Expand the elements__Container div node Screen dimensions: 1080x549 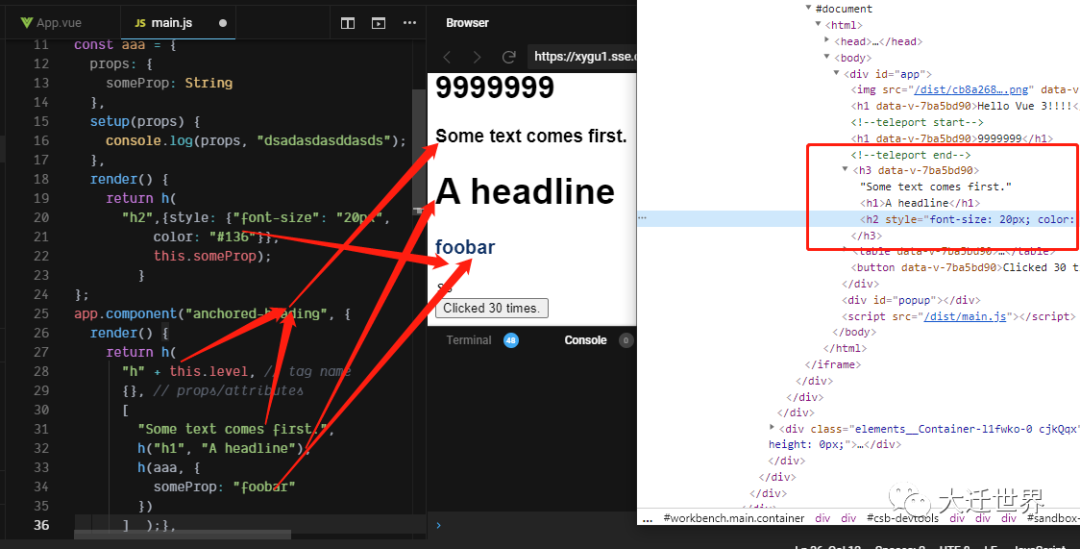pos(772,428)
